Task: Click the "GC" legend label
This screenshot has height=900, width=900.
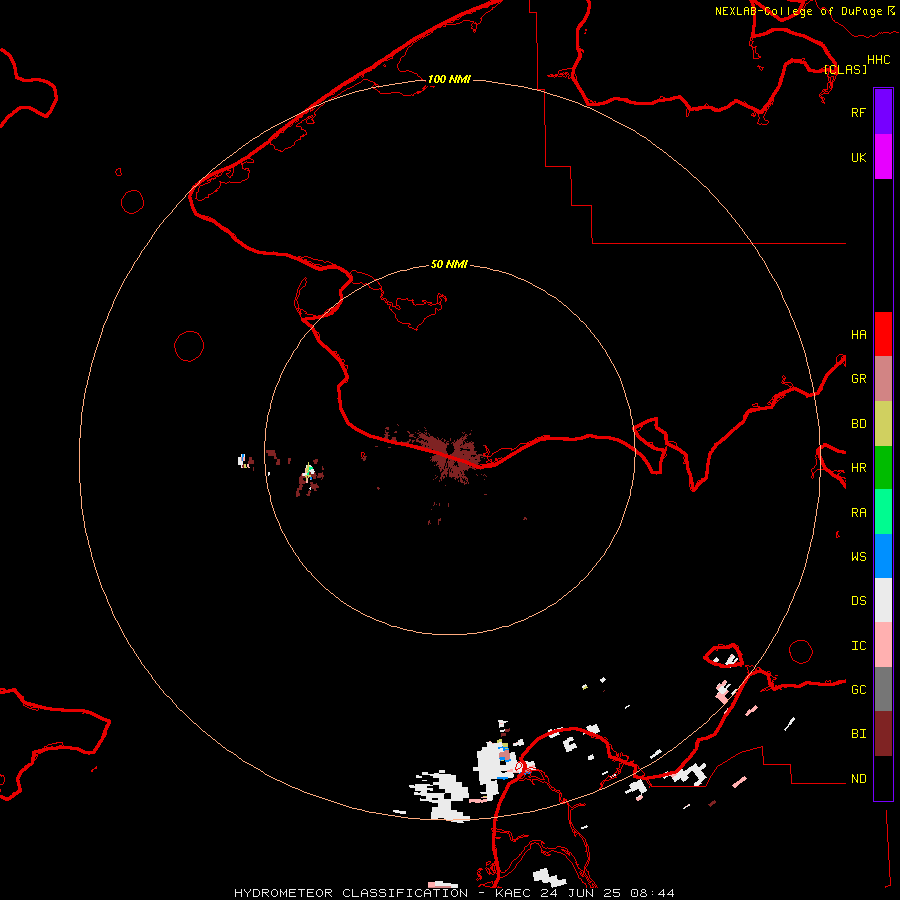Action: [858, 690]
